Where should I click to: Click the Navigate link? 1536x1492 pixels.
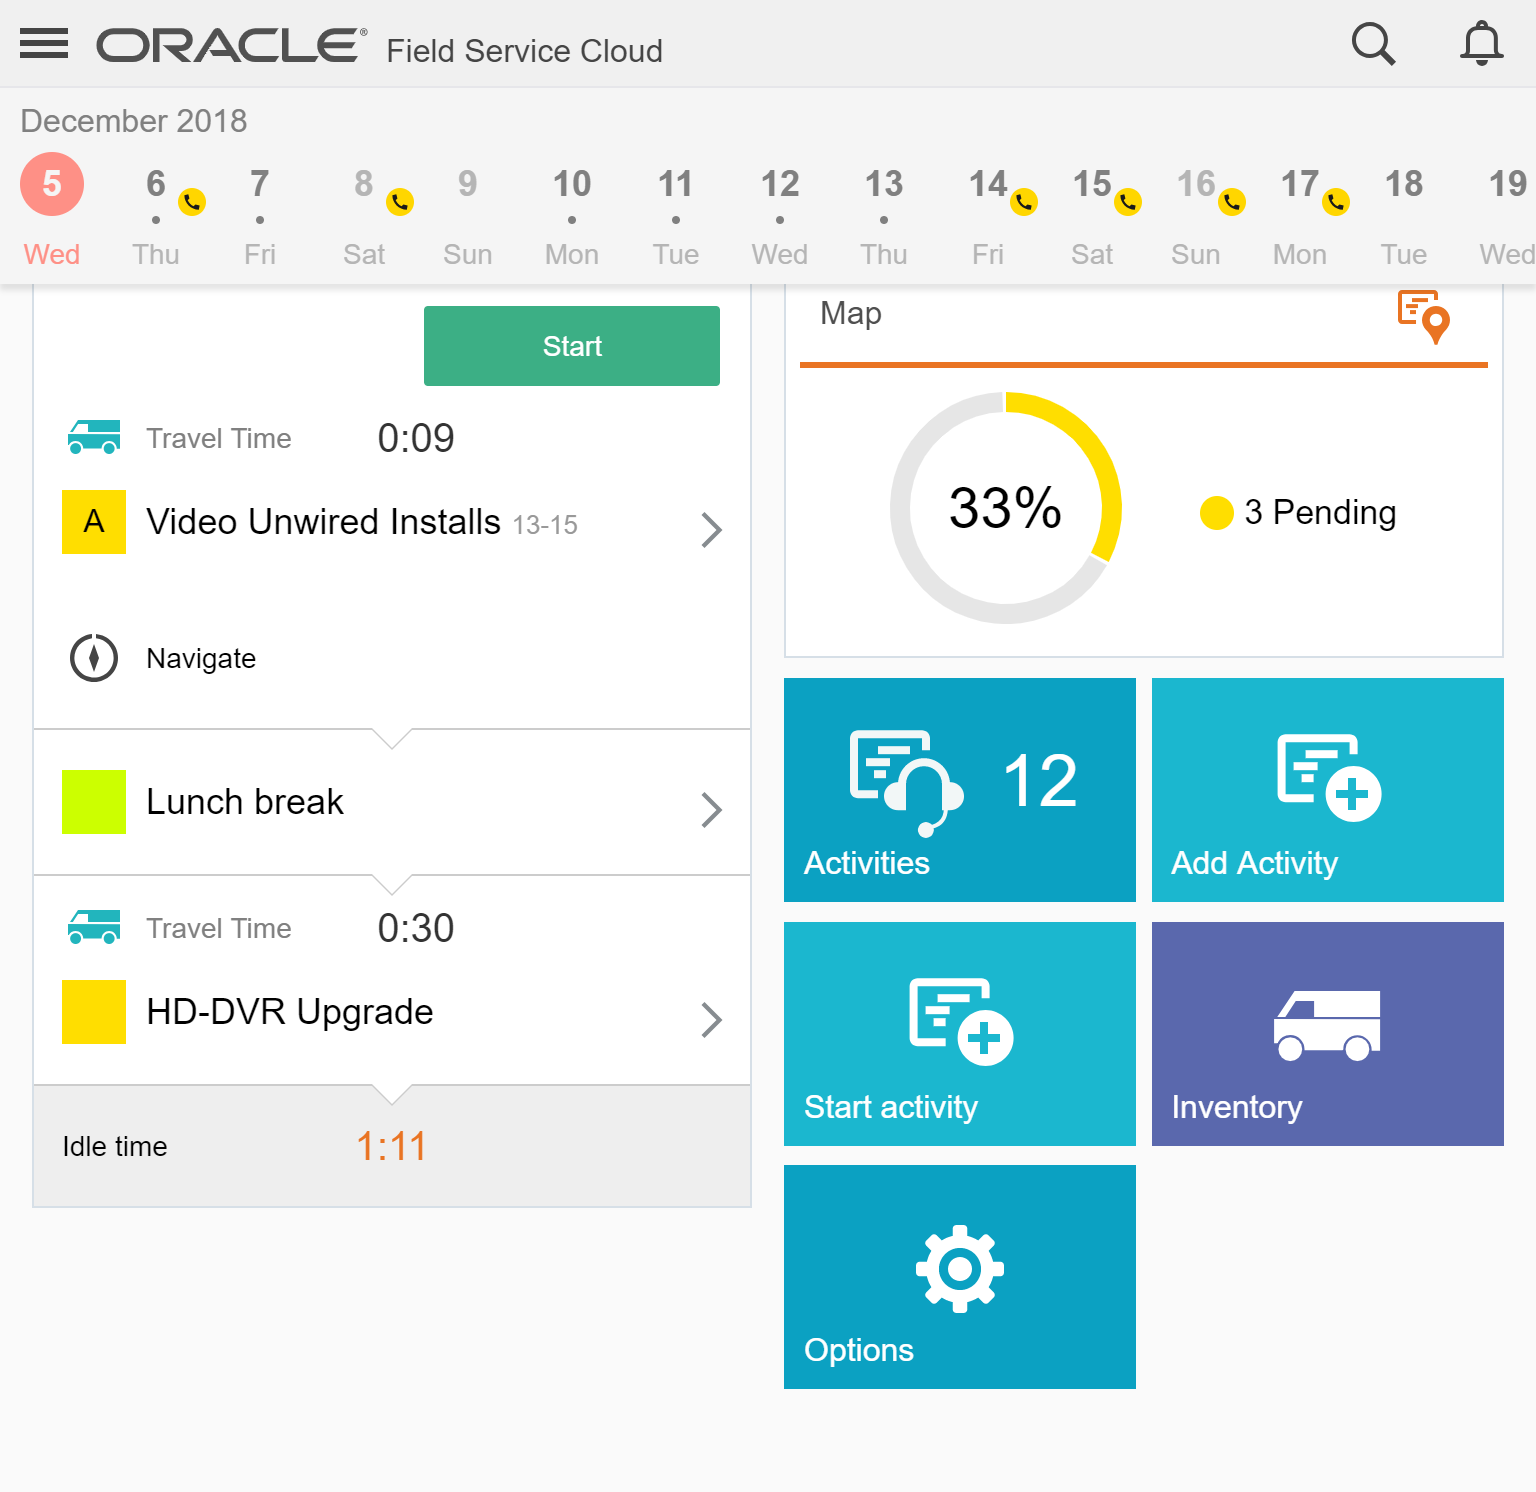coord(201,658)
